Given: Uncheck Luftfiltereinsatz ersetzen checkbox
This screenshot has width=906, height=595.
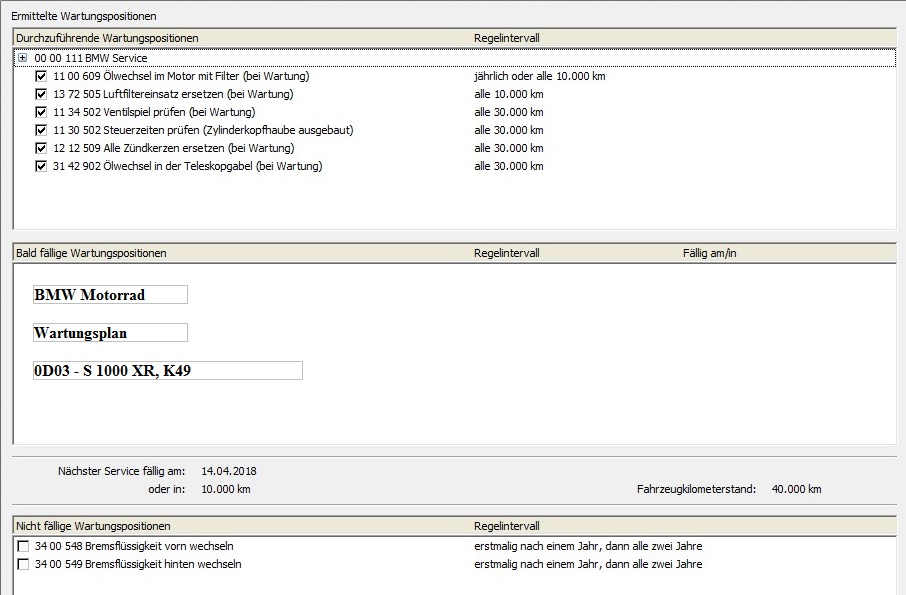Looking at the screenshot, I should click(41, 94).
